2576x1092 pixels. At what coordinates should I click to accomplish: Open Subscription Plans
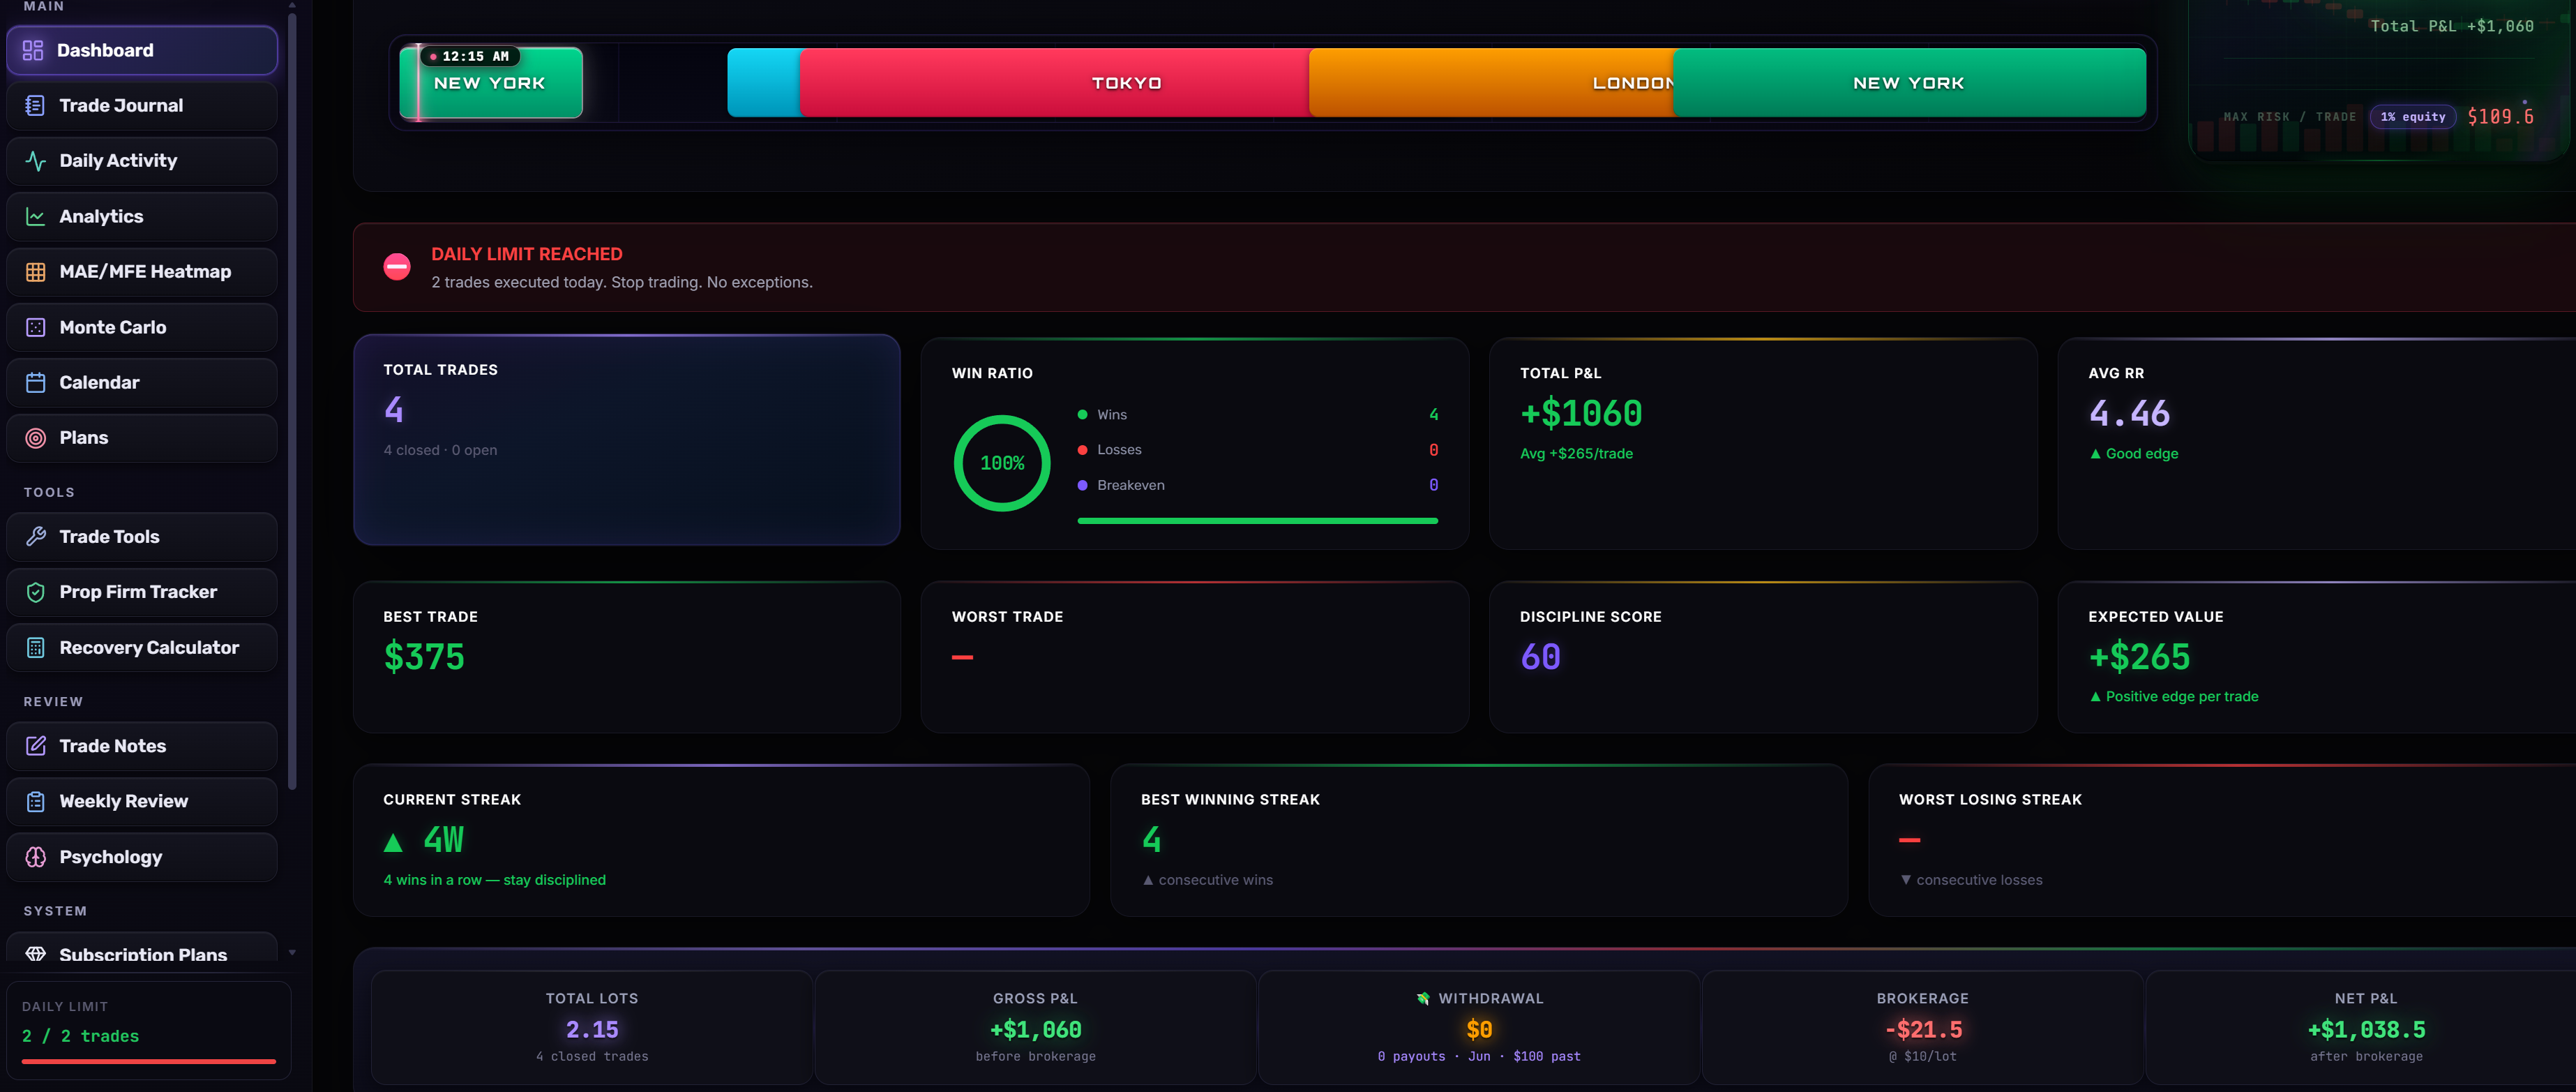tap(142, 948)
